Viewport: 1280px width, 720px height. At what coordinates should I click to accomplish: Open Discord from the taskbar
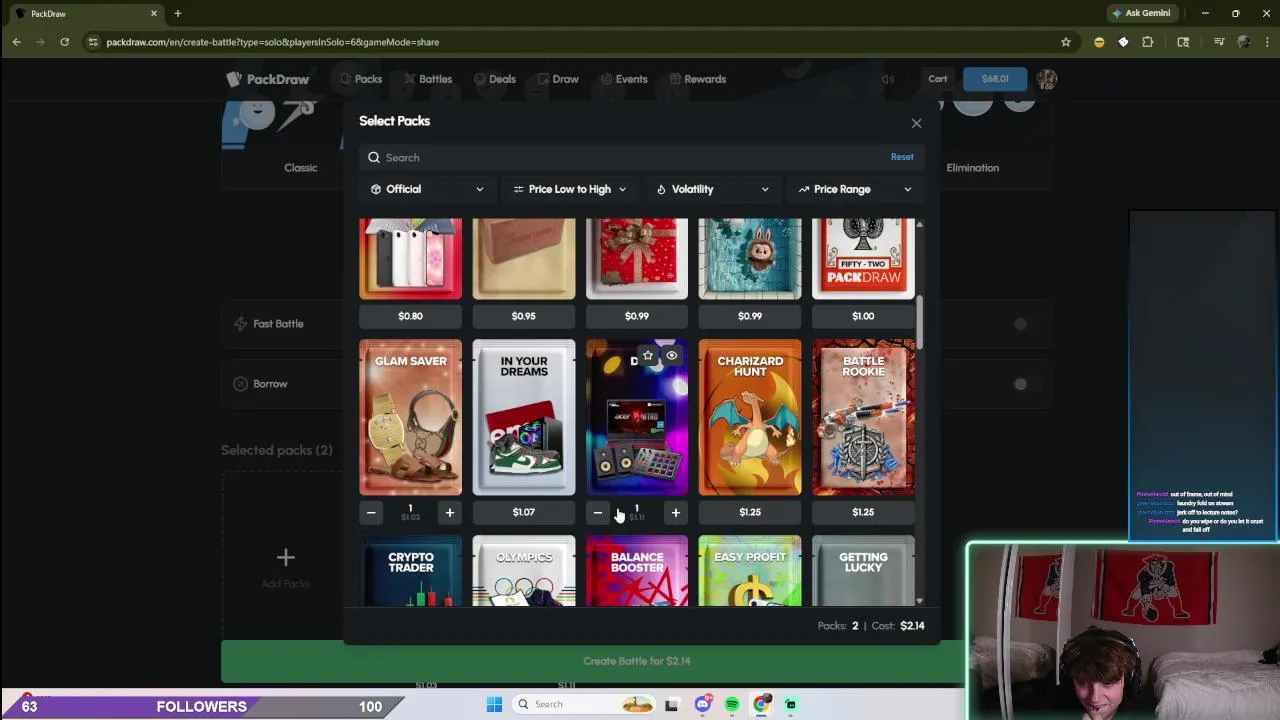(702, 704)
